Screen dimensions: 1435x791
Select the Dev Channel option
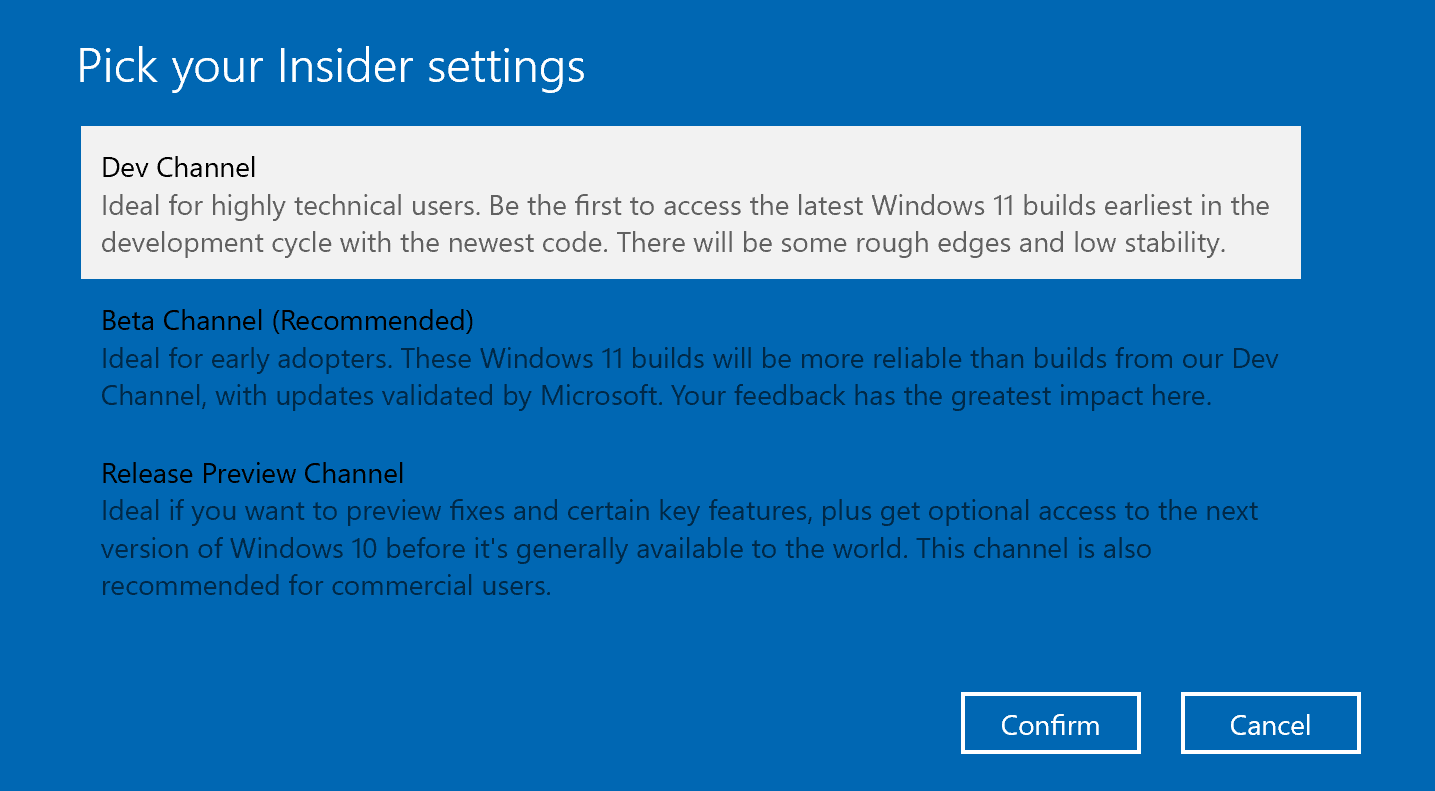[x=690, y=203]
